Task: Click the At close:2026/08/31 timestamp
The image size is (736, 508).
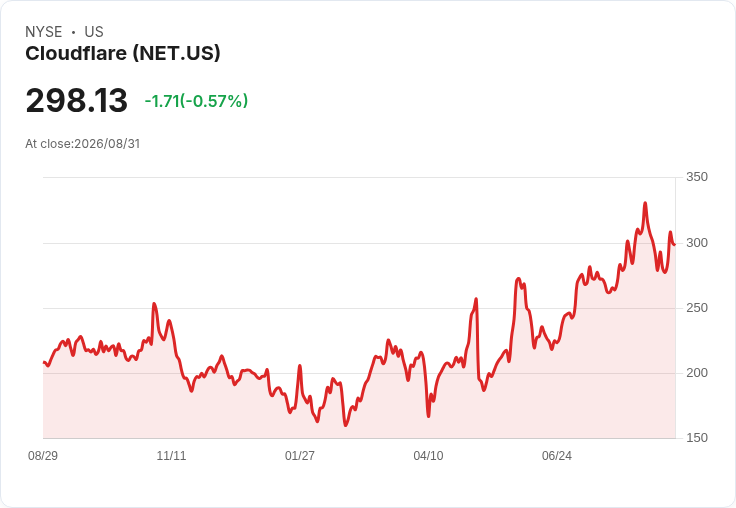Action: (x=83, y=144)
